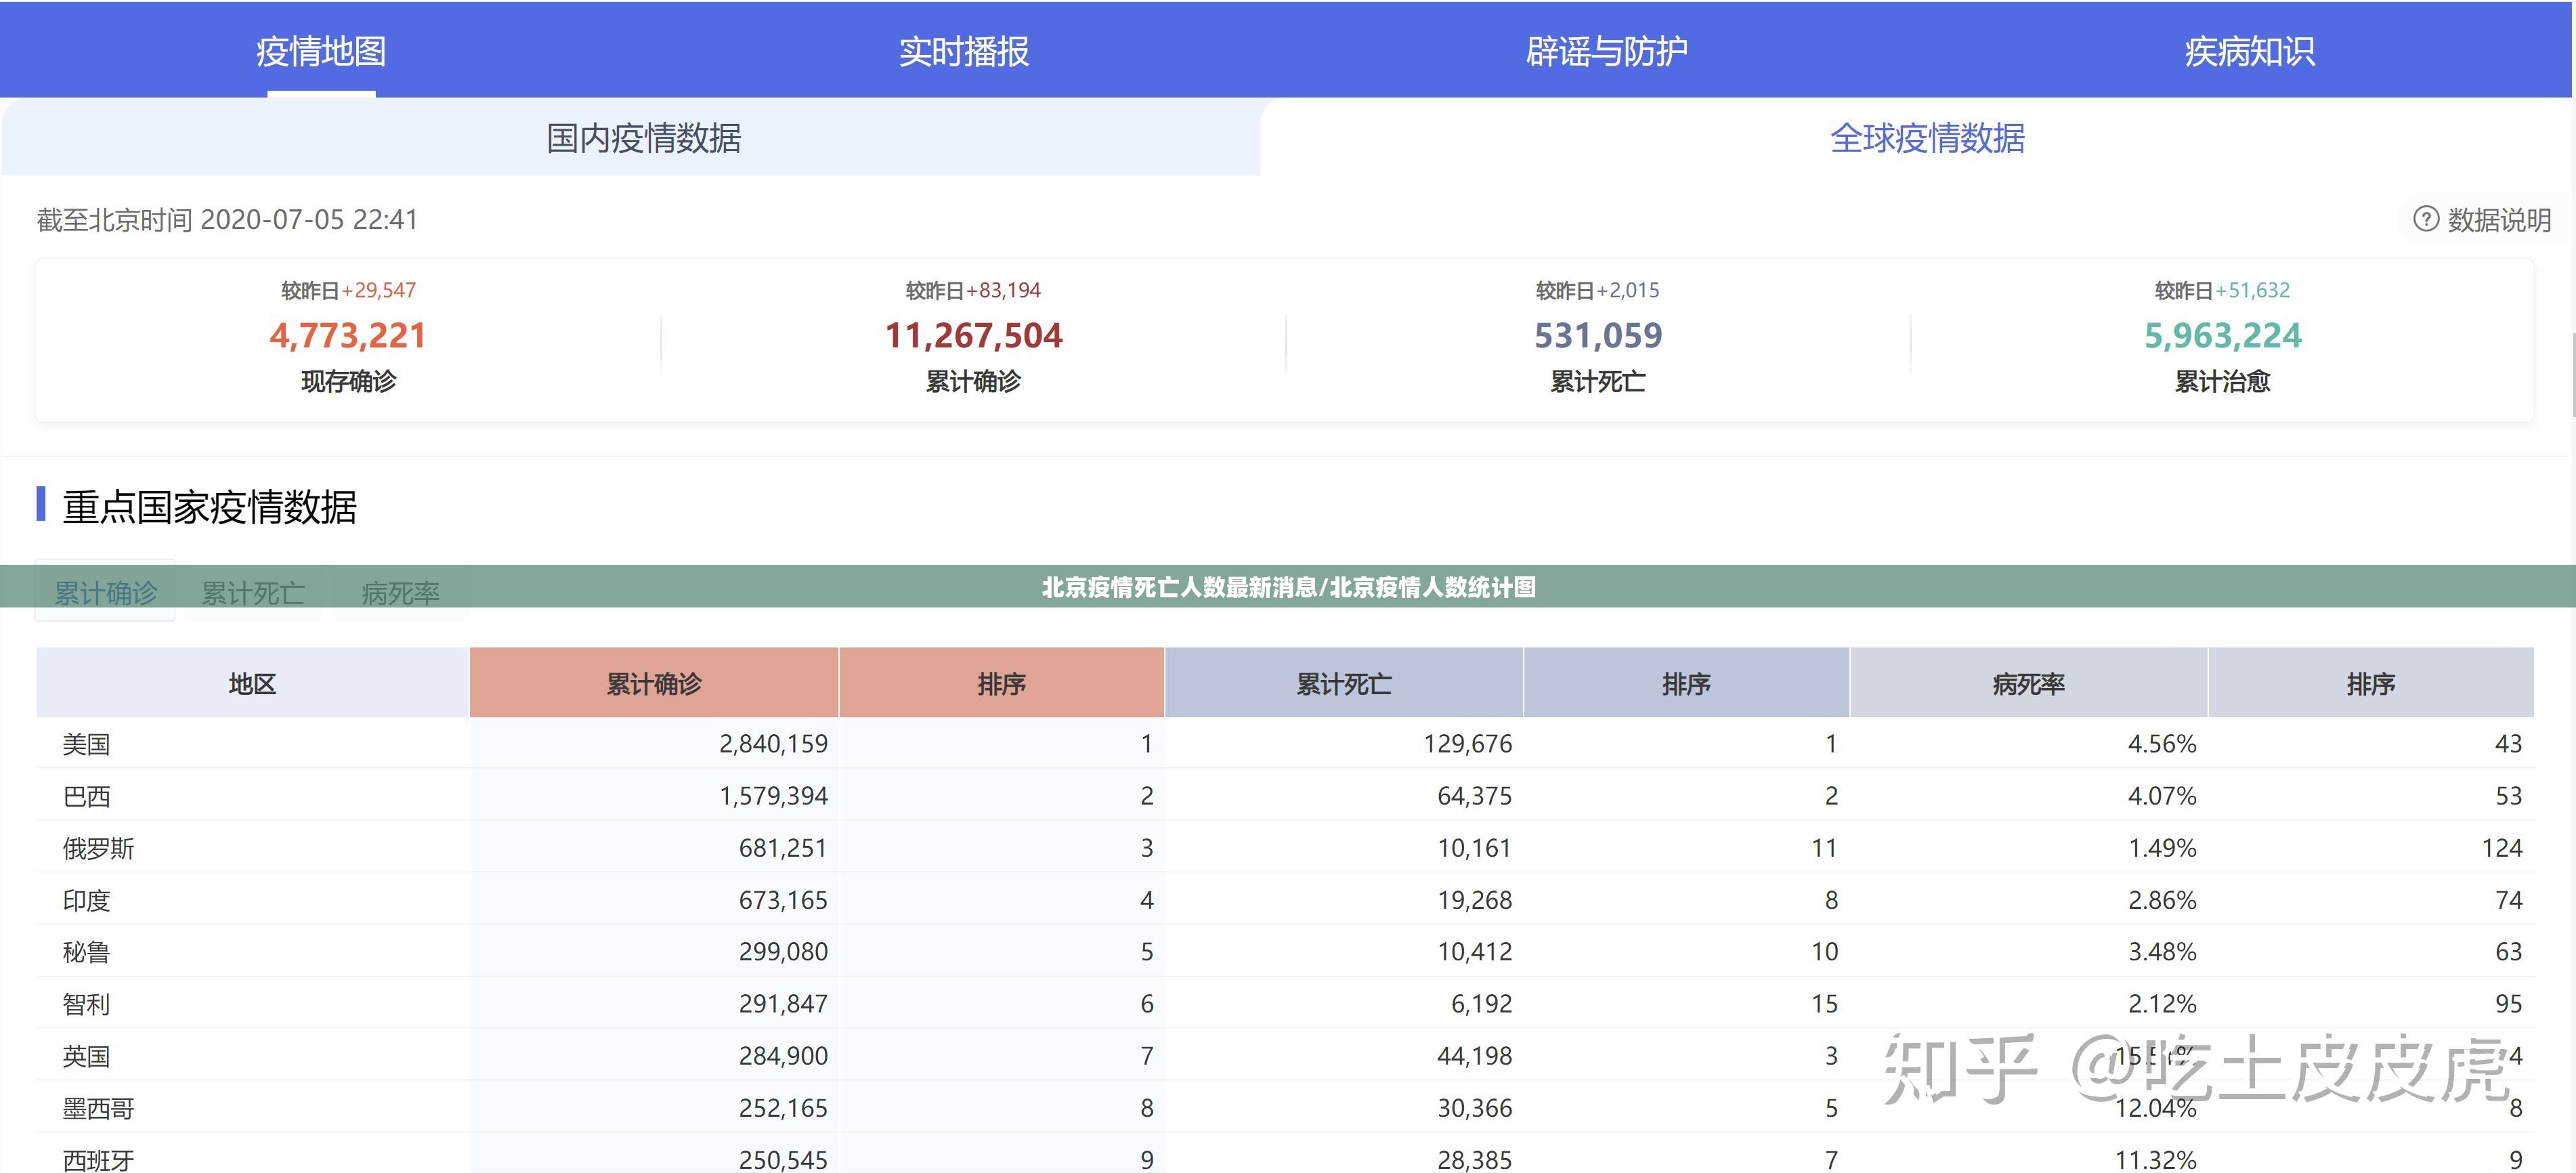This screenshot has height=1173, width=2576.
Task: Sort by the 累计确诊 column header
Action: (654, 684)
